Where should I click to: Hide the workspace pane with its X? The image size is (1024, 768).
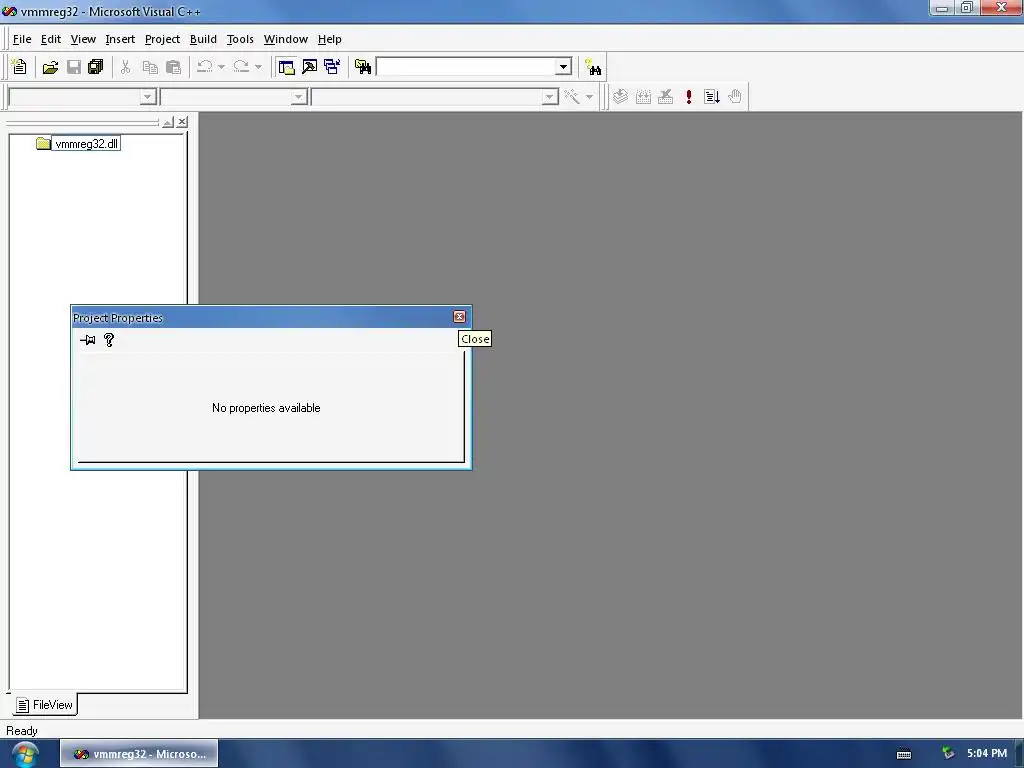pos(182,122)
